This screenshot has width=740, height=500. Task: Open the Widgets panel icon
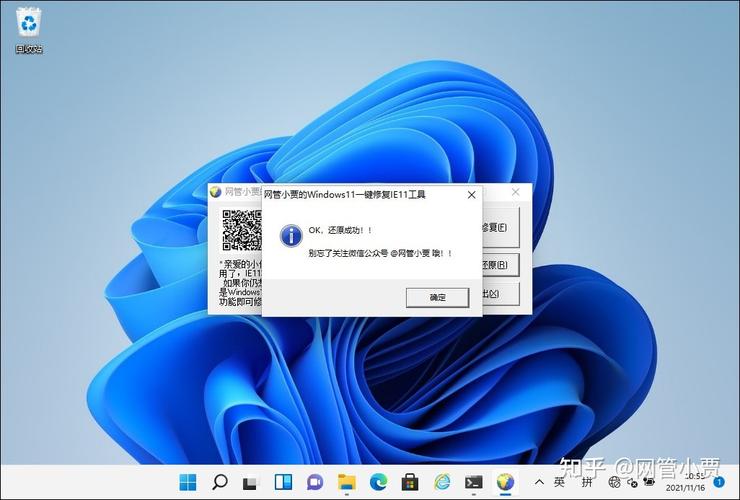(x=283, y=482)
